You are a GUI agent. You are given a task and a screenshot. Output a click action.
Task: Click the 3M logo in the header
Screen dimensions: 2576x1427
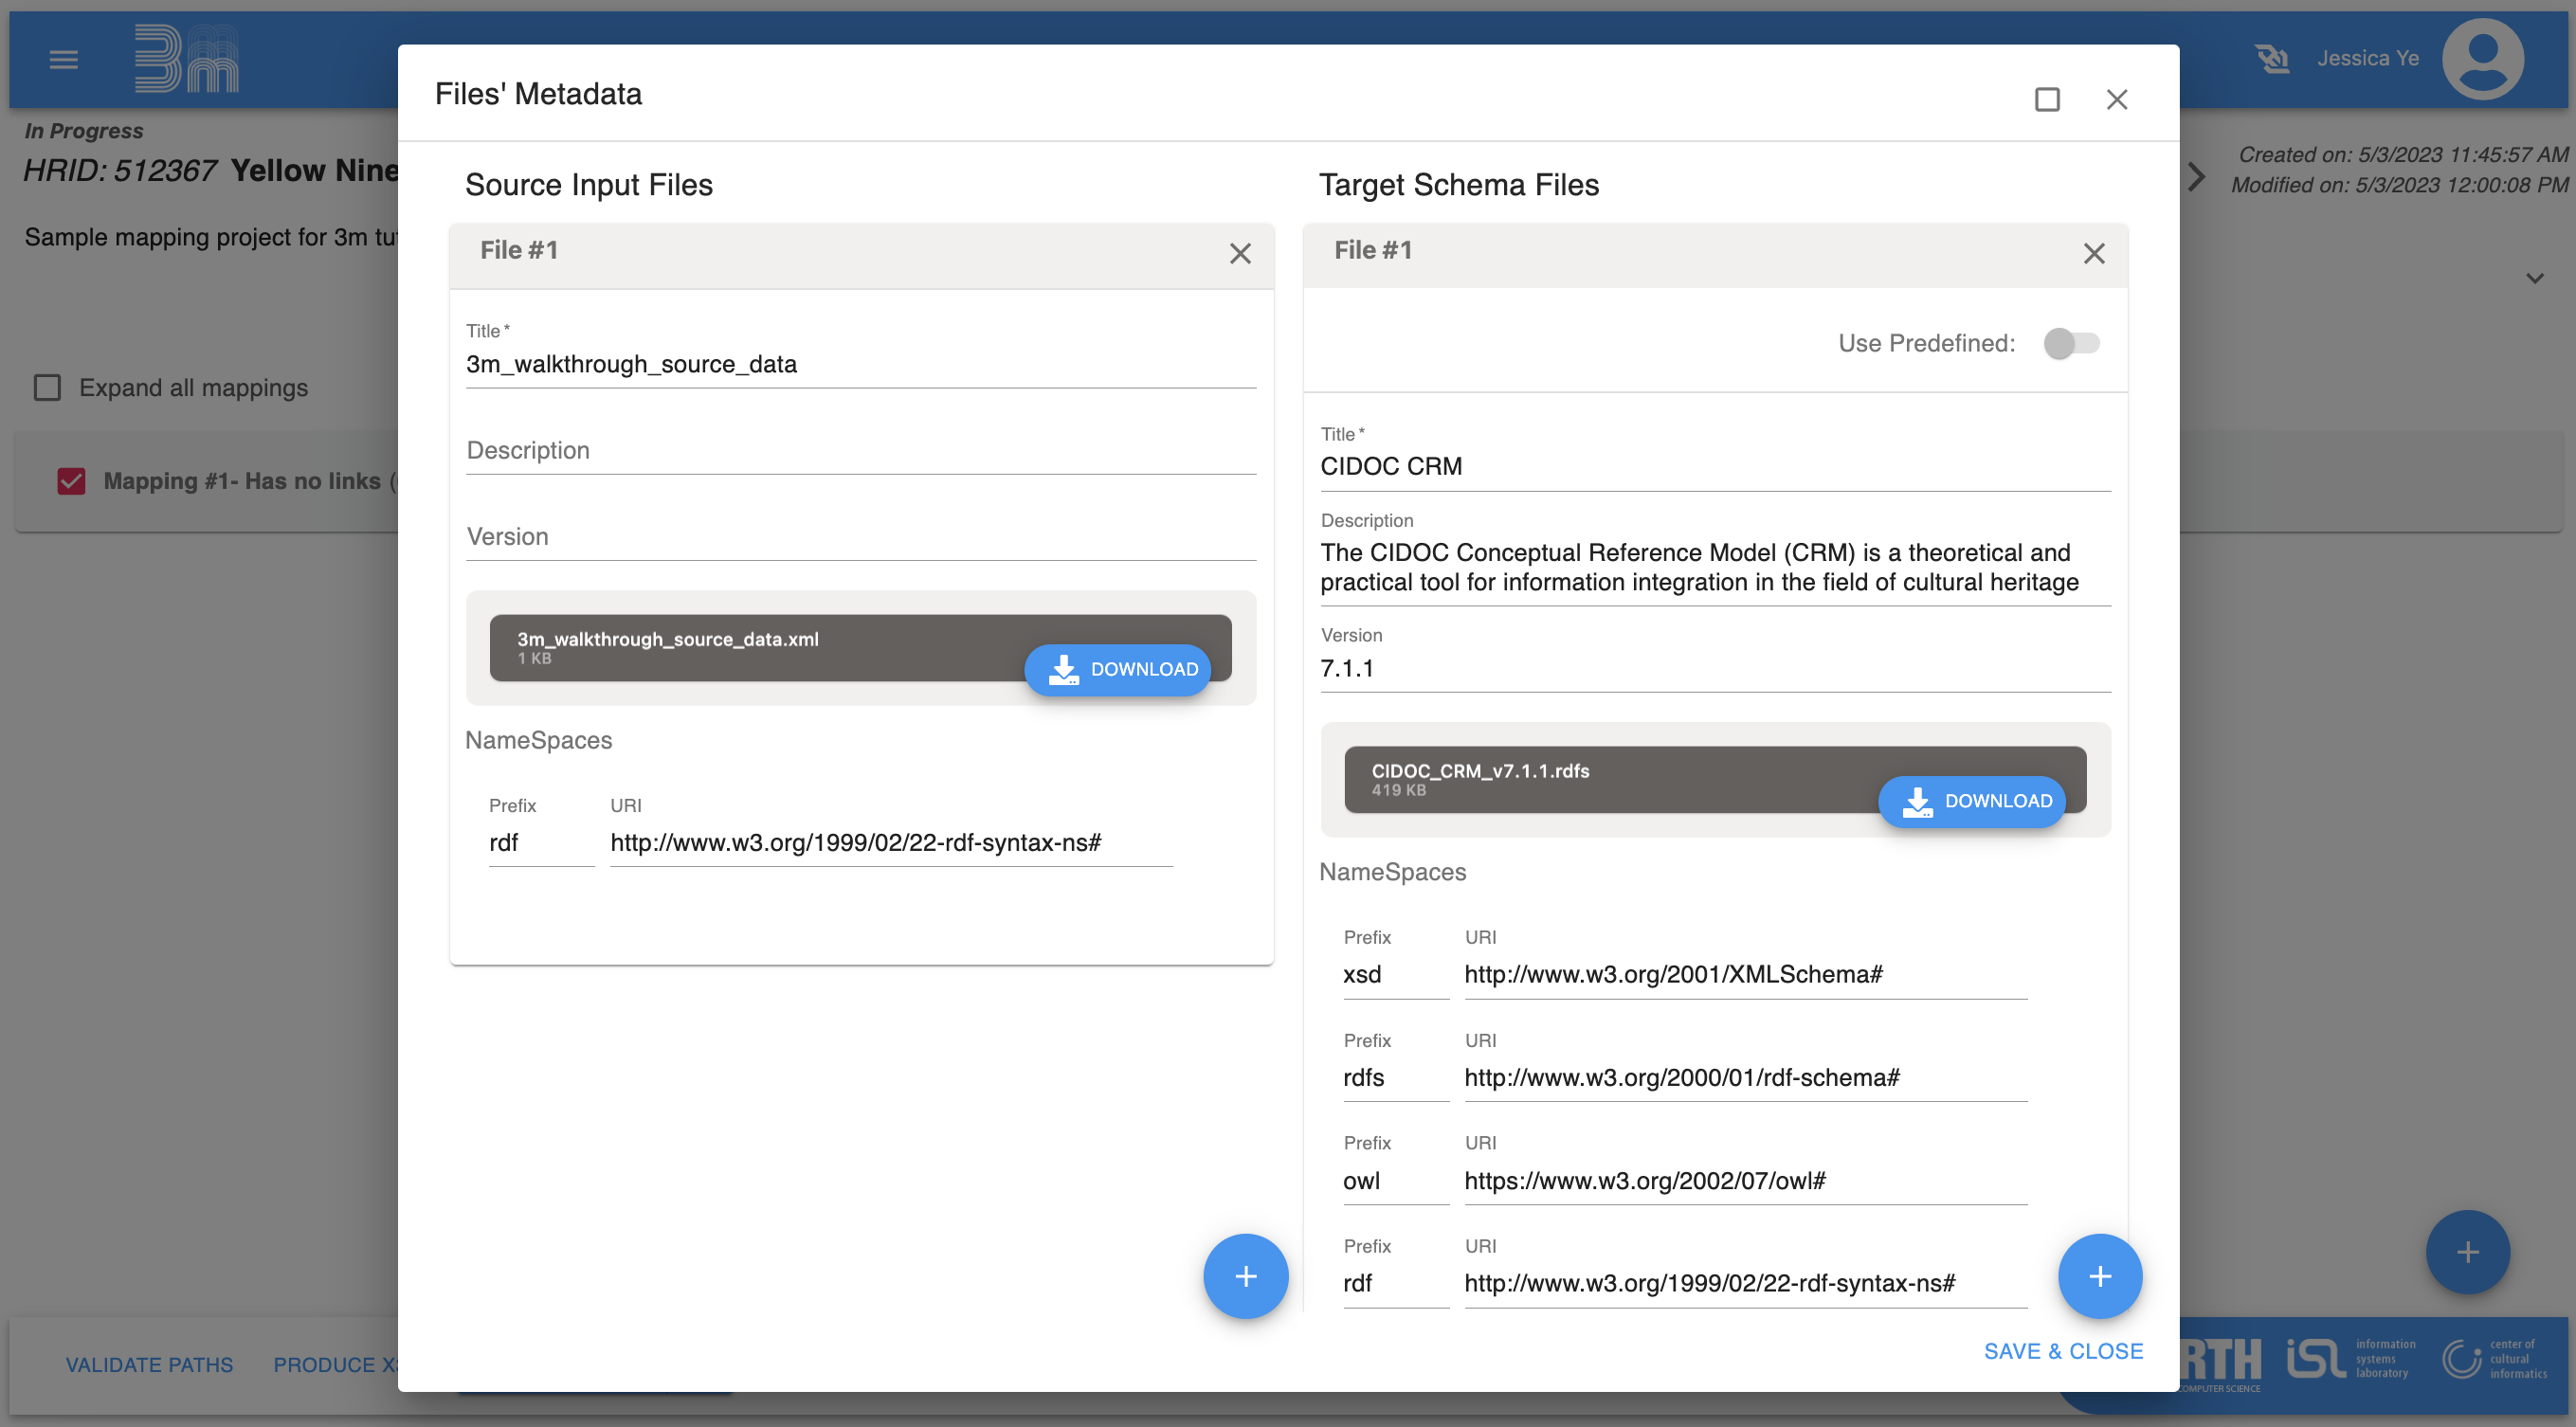click(186, 59)
